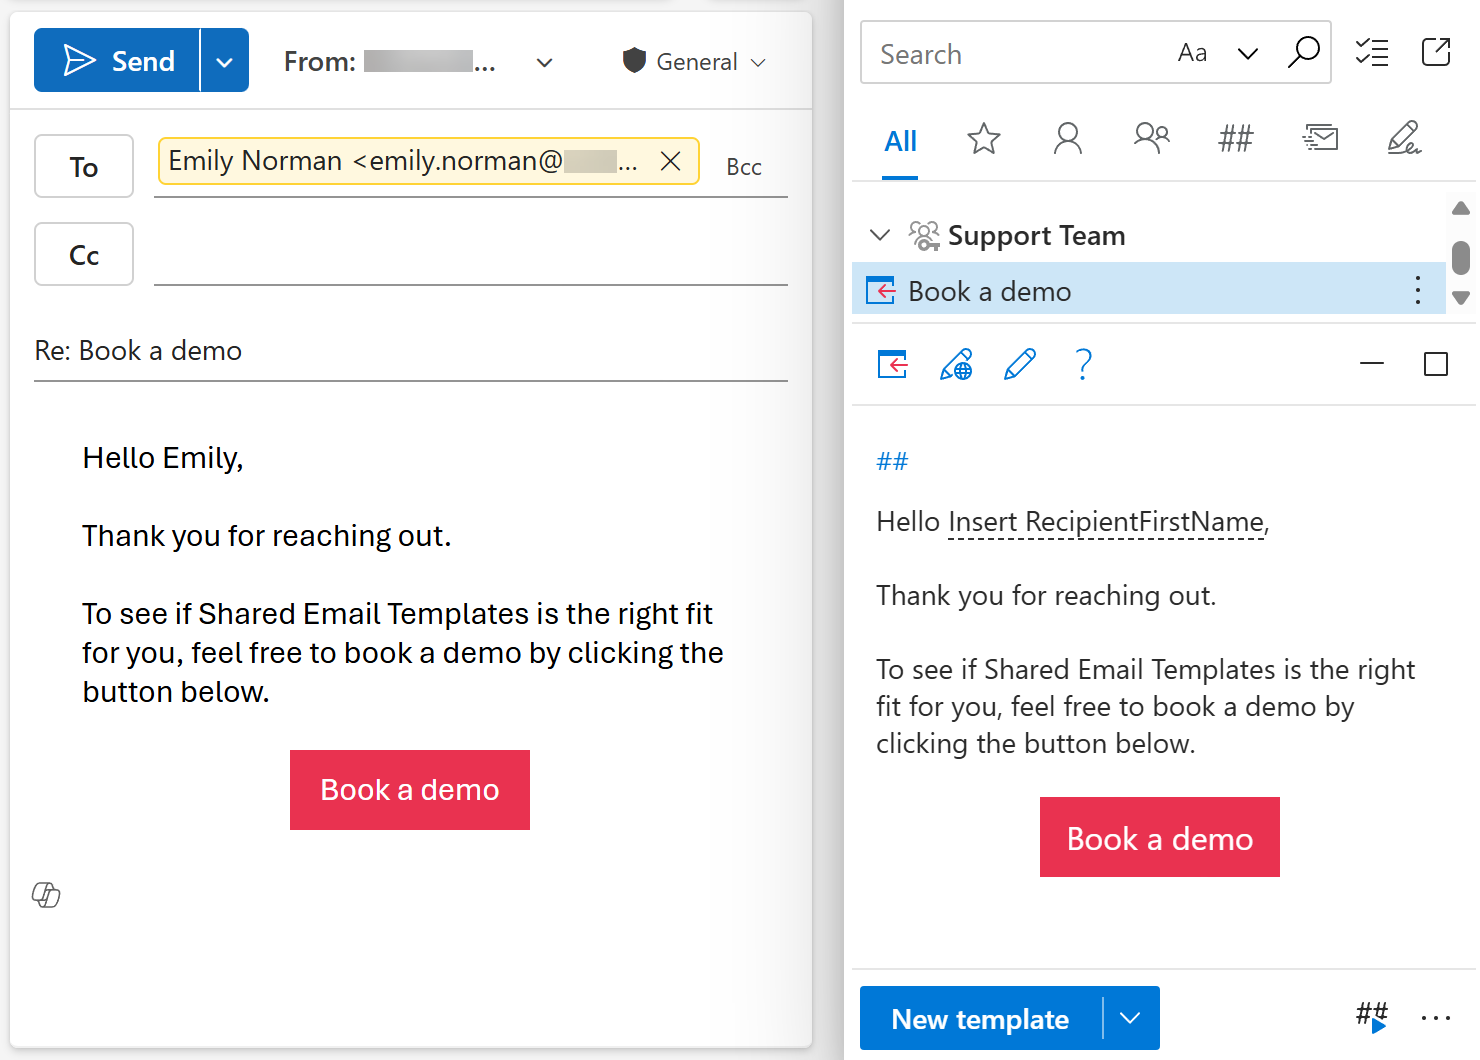This screenshot has height=1060, width=1480.
Task: Switch to the All templates tab
Action: pyautogui.click(x=900, y=141)
